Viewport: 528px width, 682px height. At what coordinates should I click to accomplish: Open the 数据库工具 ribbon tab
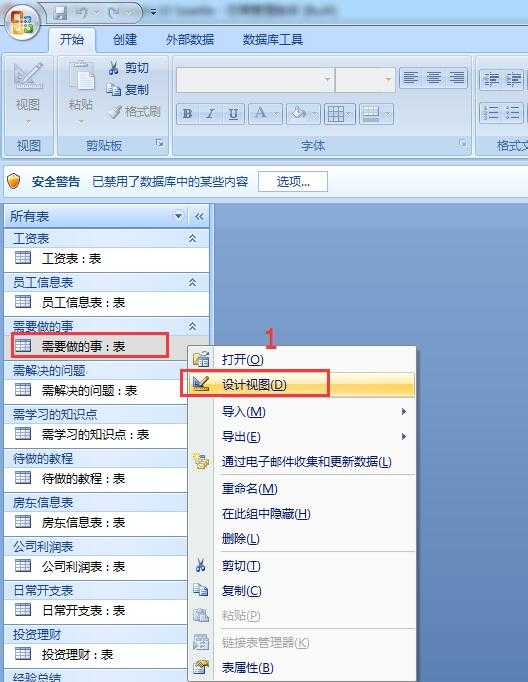(273, 40)
